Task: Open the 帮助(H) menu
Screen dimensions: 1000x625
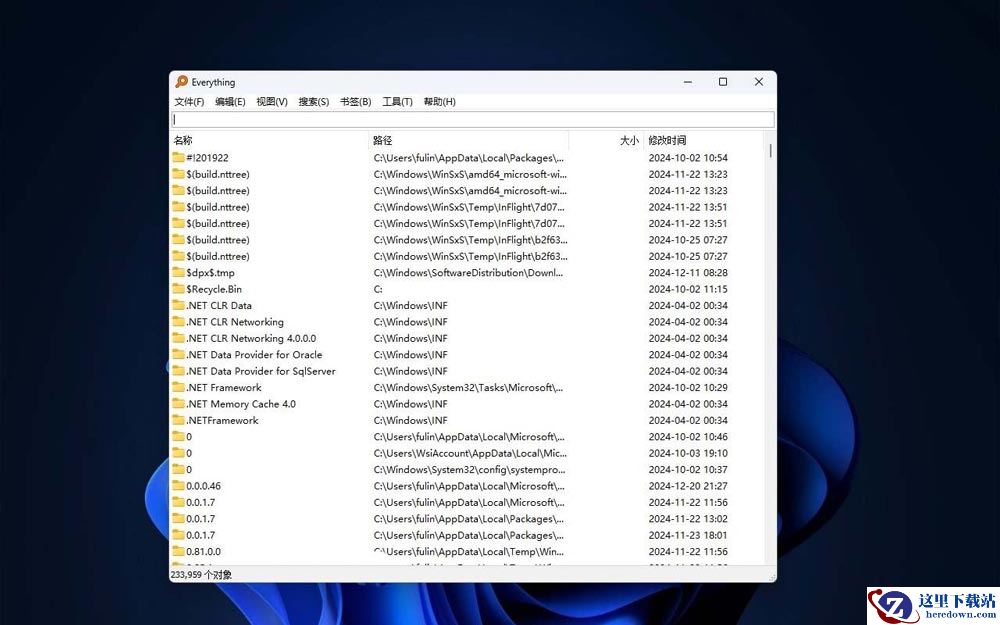Action: (x=439, y=101)
